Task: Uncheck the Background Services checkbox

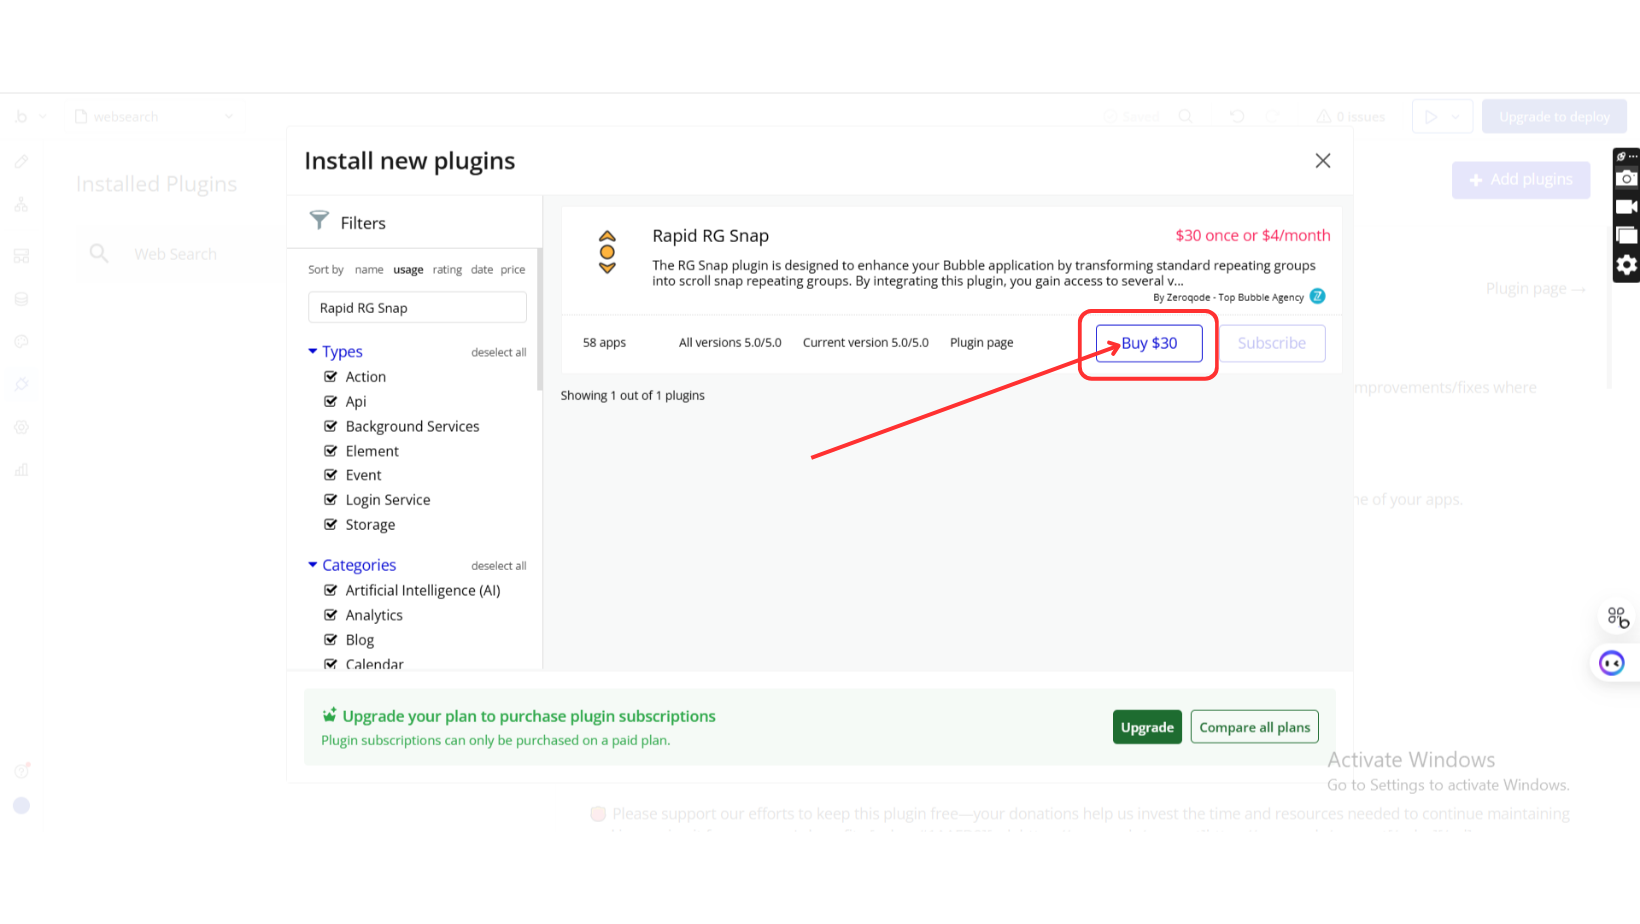Action: [x=330, y=426]
